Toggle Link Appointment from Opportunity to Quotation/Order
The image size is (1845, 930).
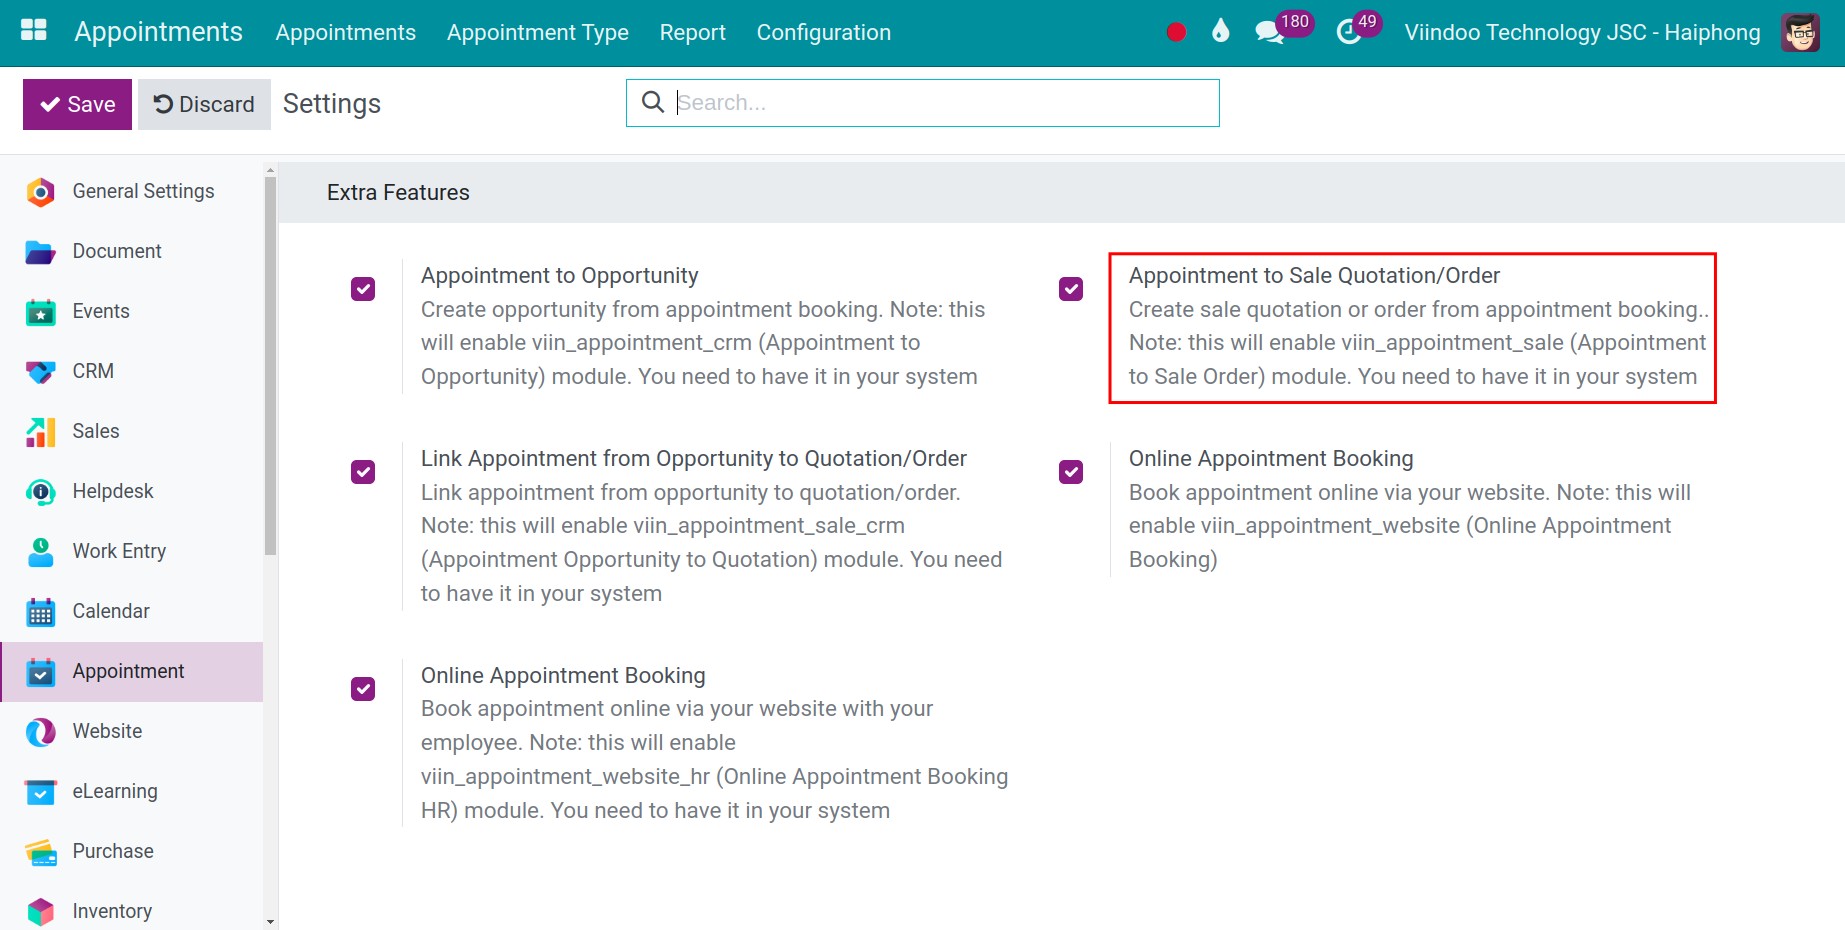(363, 472)
